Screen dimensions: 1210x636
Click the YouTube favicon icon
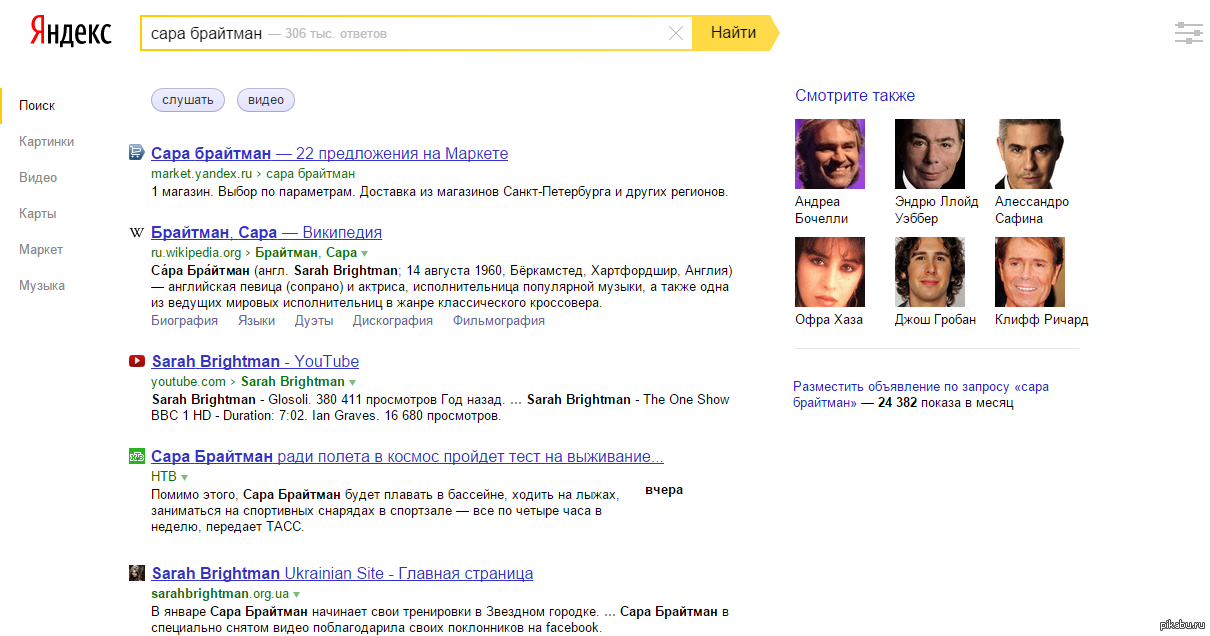tap(137, 361)
